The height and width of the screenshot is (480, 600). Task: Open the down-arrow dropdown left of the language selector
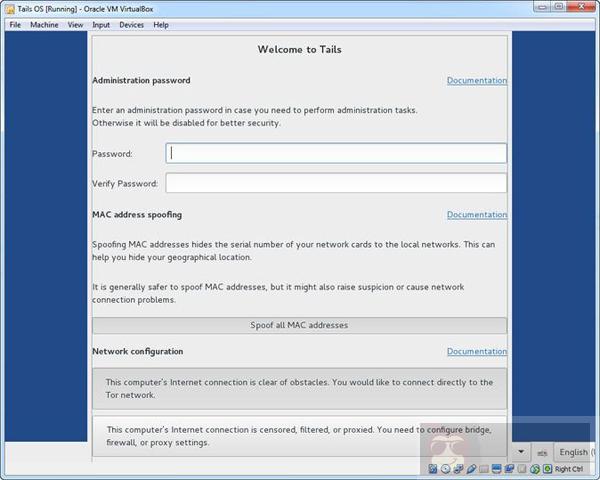pos(521,452)
